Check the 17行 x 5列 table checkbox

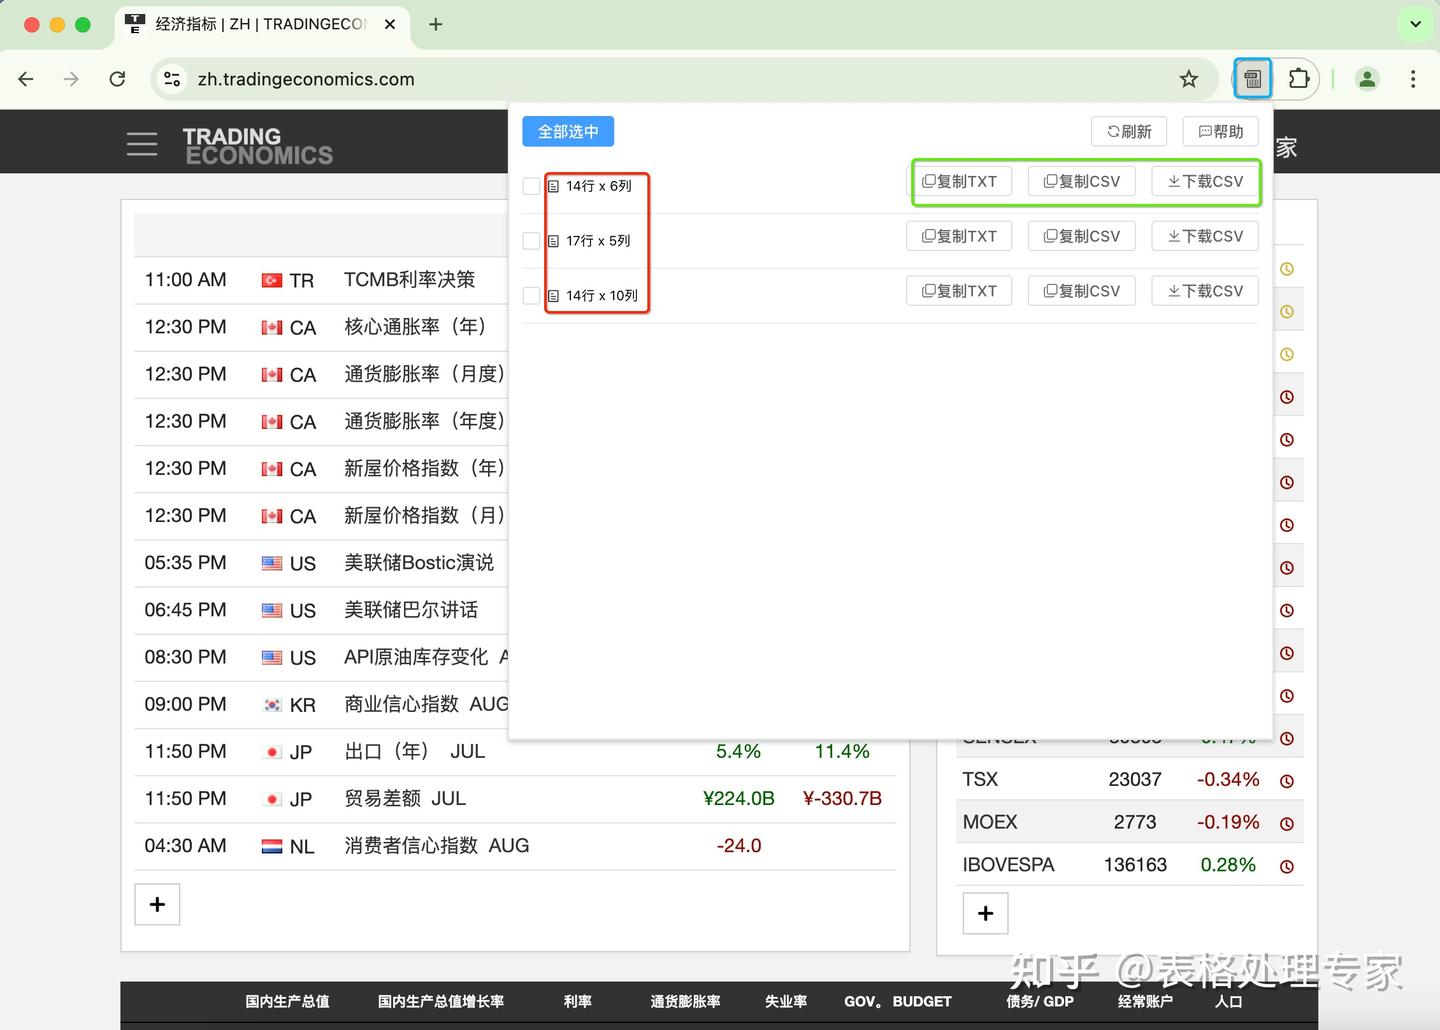tap(531, 241)
